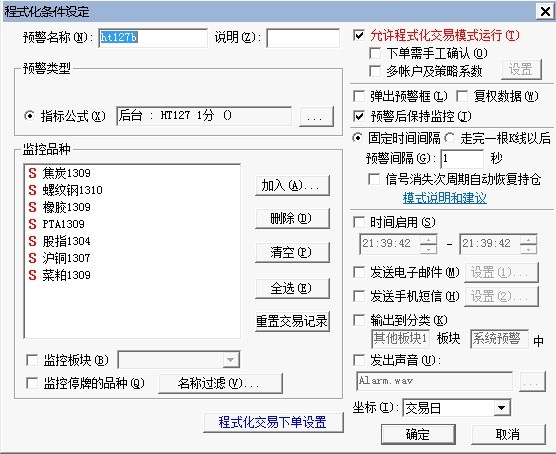
Task: Click 重置交易记录 button
Action: click(292, 322)
